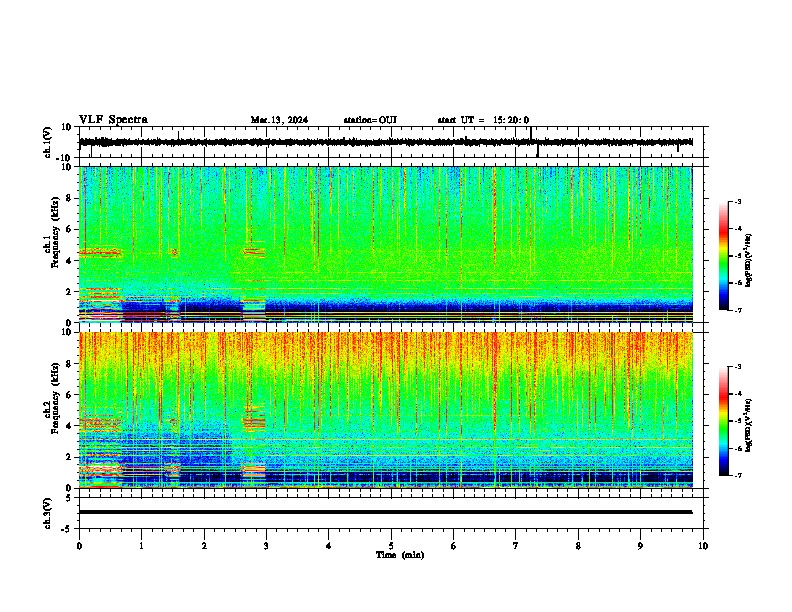Click the "start UT = 15:20:0" text

coord(483,120)
